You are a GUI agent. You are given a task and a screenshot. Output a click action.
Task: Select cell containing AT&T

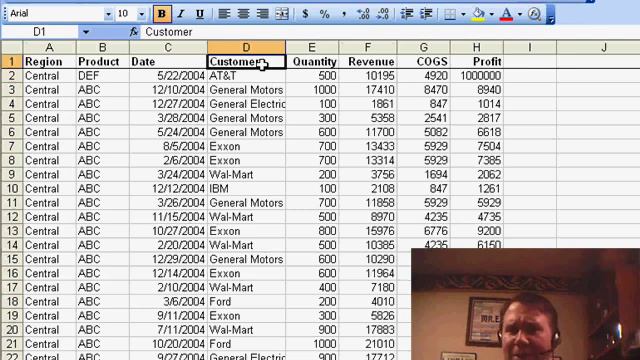tap(247, 76)
